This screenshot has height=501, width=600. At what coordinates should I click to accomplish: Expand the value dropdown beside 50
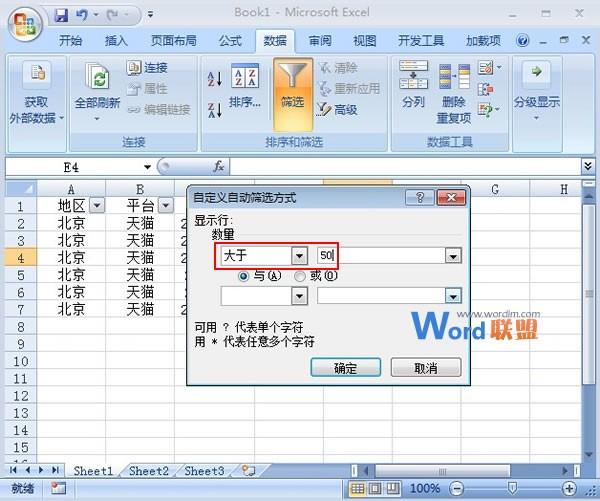pos(453,256)
